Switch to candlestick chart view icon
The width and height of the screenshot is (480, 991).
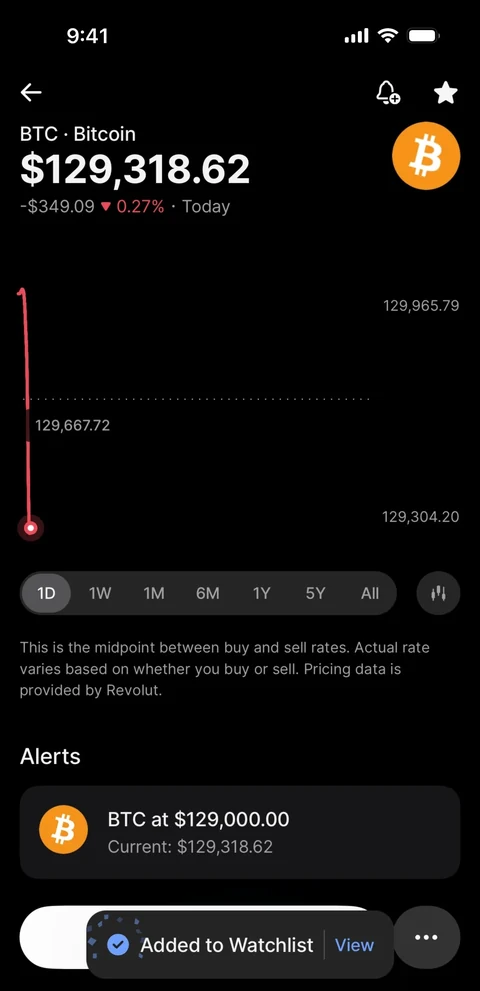(438, 593)
